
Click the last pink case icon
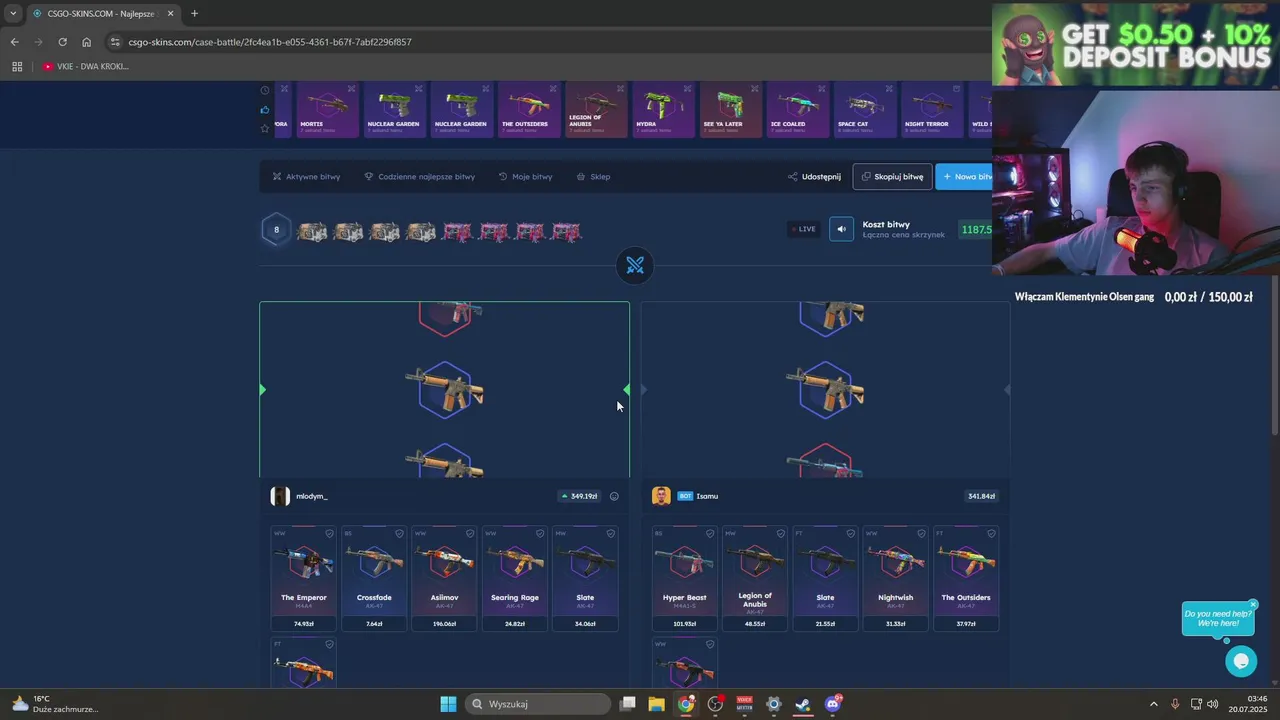tap(566, 232)
